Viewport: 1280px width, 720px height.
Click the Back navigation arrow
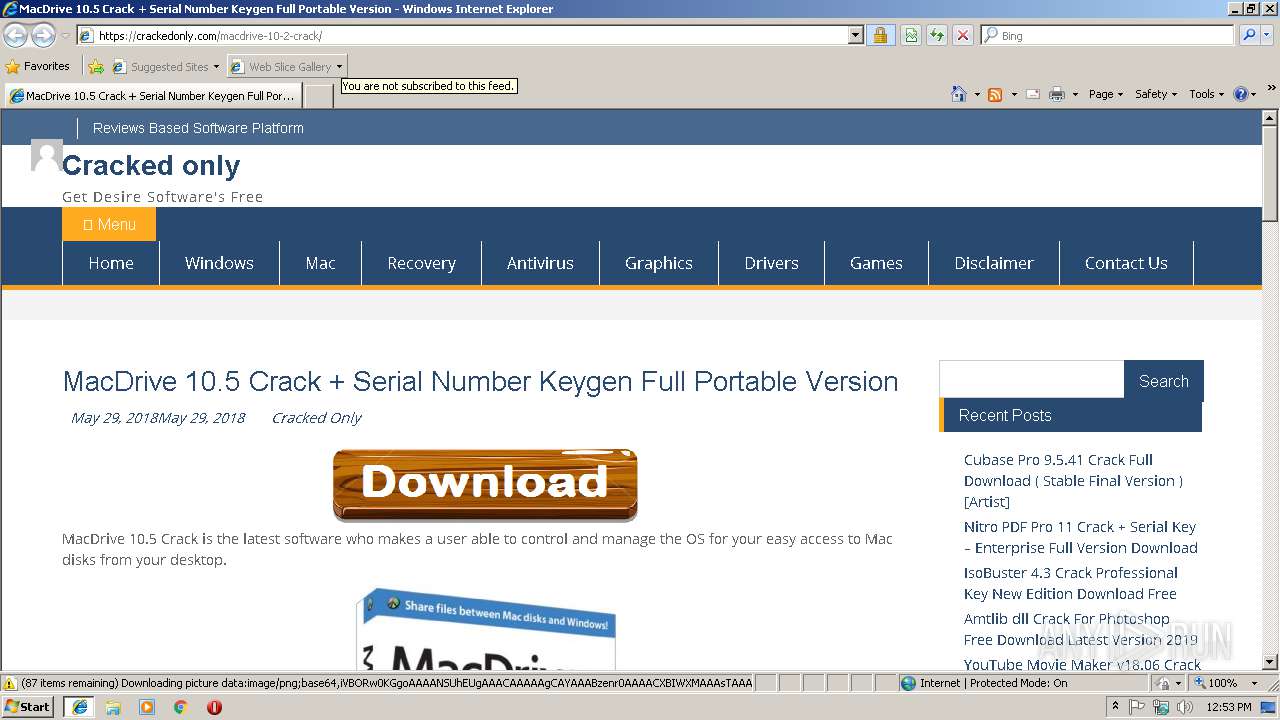coord(15,35)
